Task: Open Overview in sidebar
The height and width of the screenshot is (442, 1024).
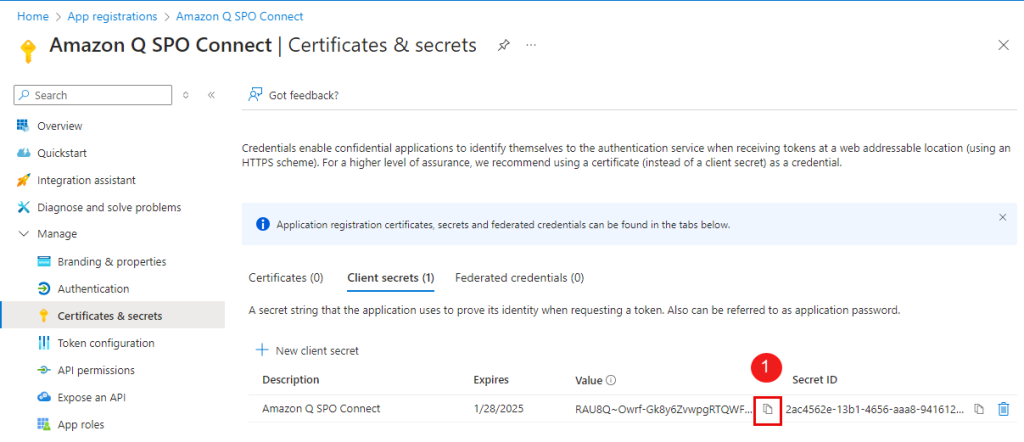Action: tap(59, 126)
